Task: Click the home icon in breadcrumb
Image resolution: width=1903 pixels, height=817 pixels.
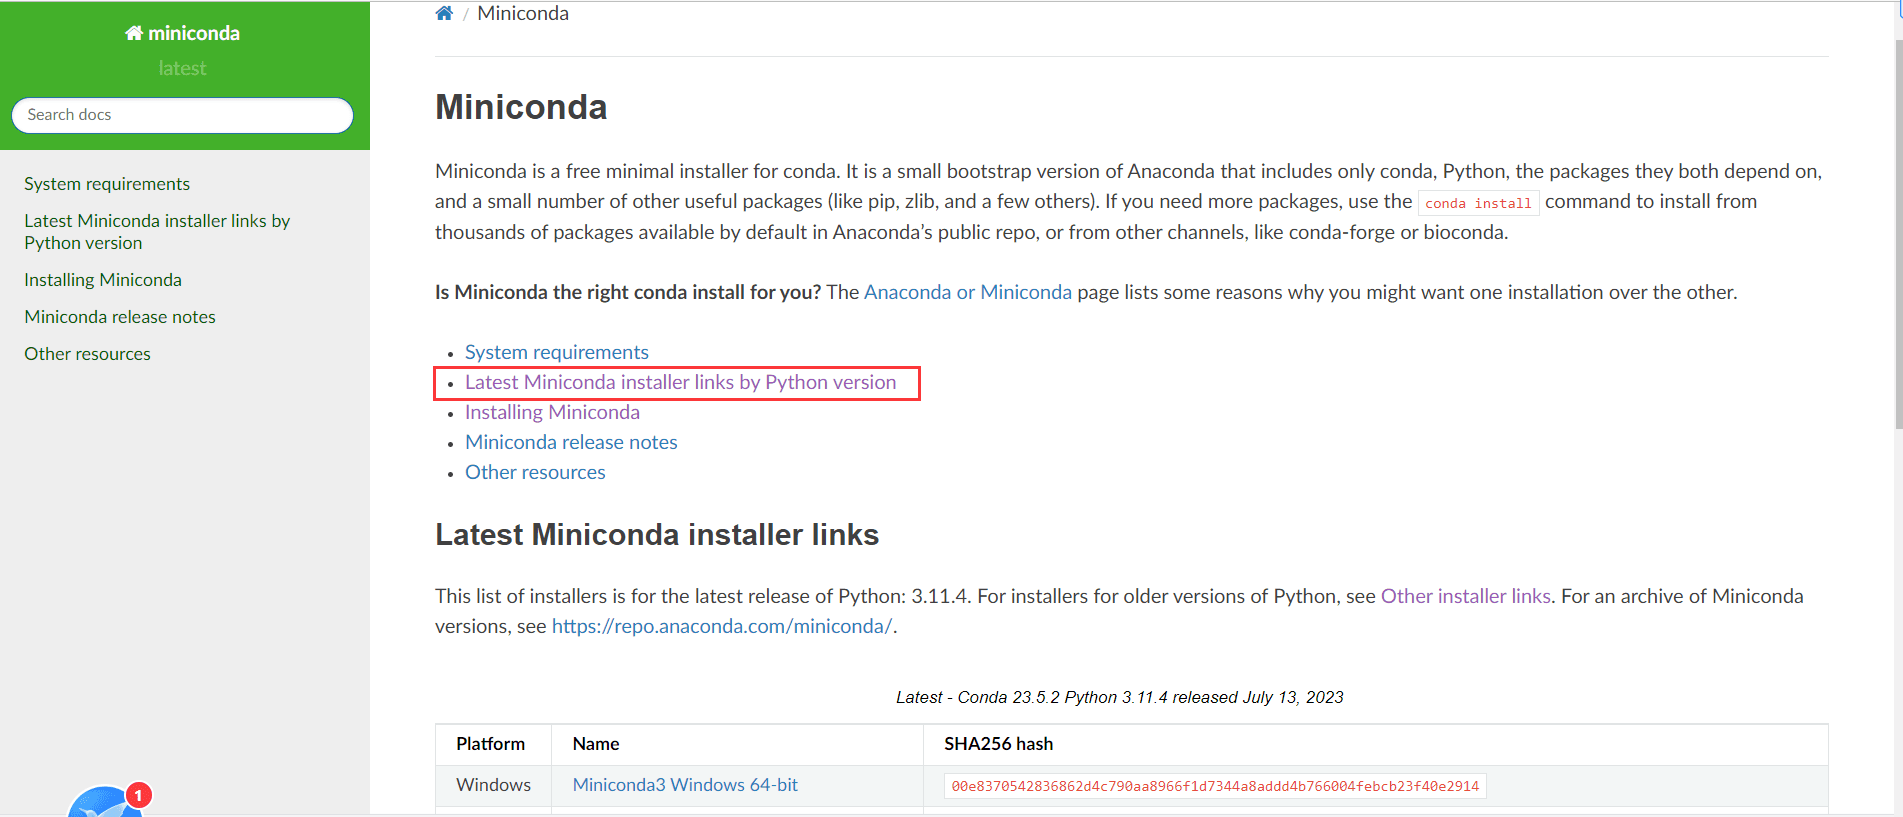Action: click(x=444, y=13)
